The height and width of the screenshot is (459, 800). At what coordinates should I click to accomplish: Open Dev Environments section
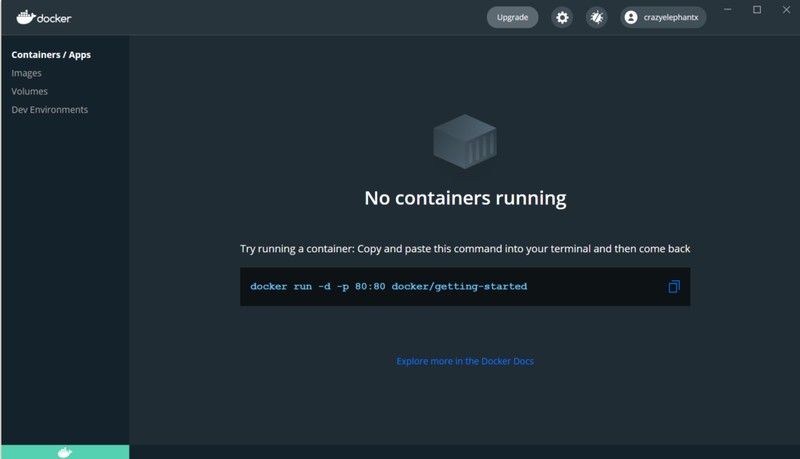49,110
